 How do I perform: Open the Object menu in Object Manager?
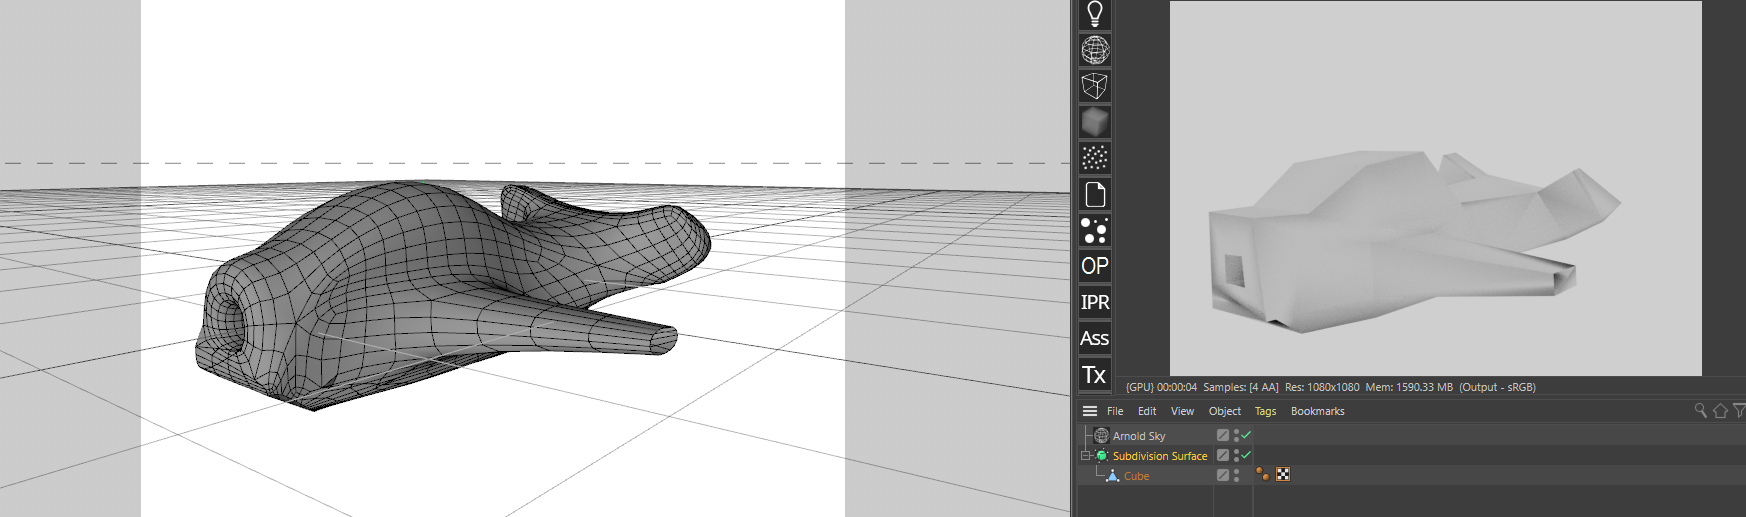(1225, 411)
